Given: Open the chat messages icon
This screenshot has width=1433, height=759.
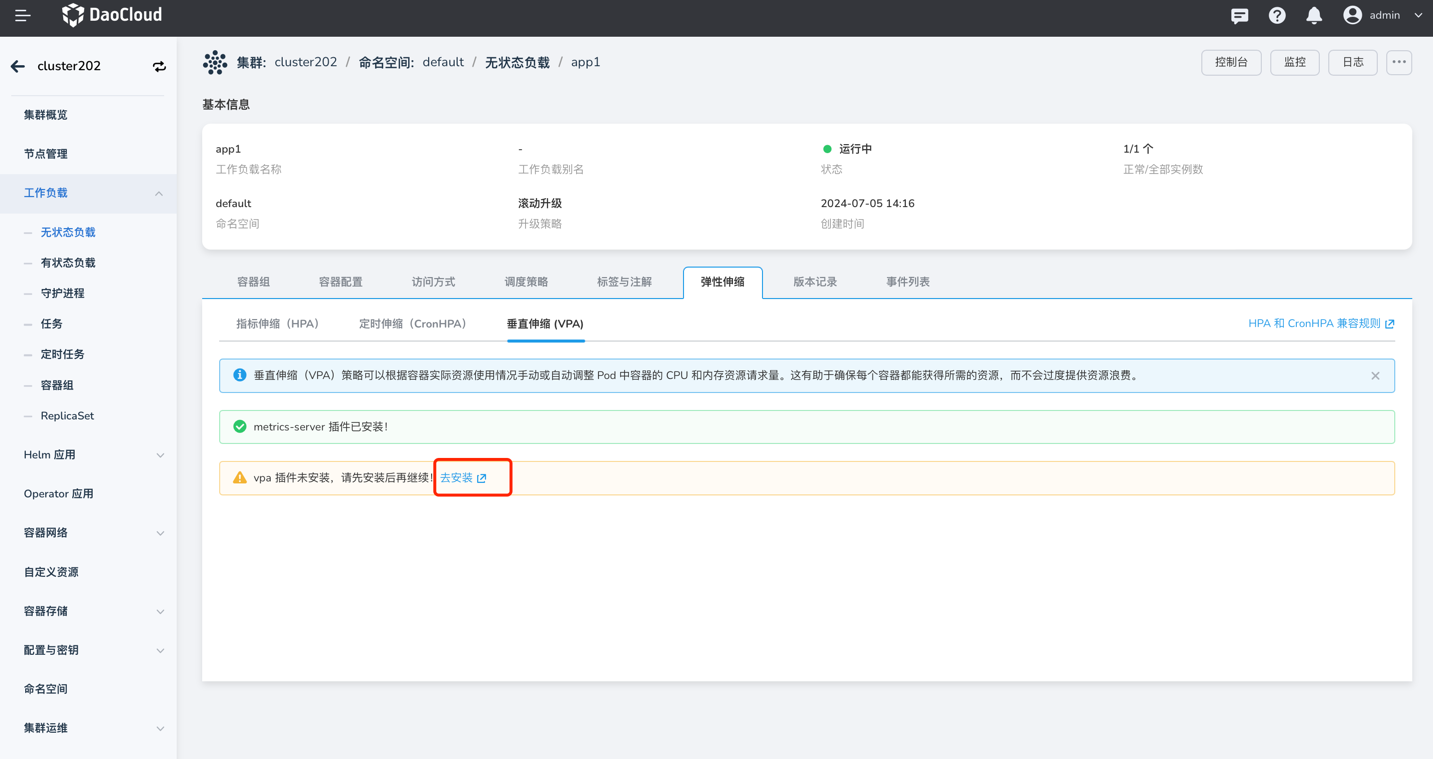Looking at the screenshot, I should click(1239, 15).
